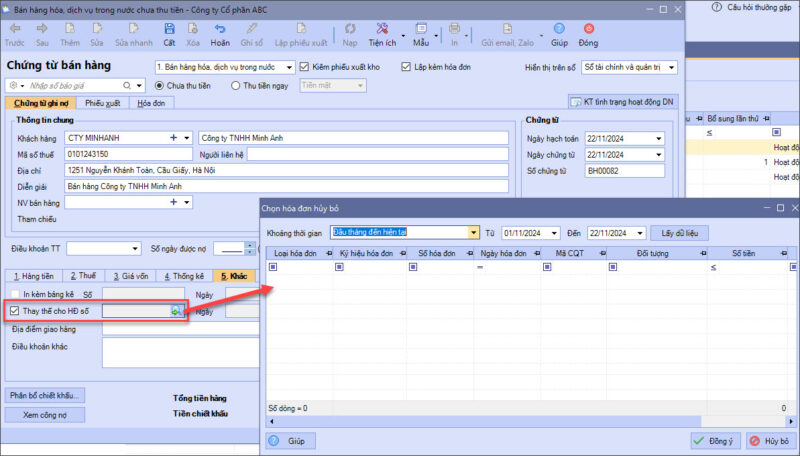Click the plus icon beside Khách hàng field
Screen dimensions: 800x456
click(173, 138)
